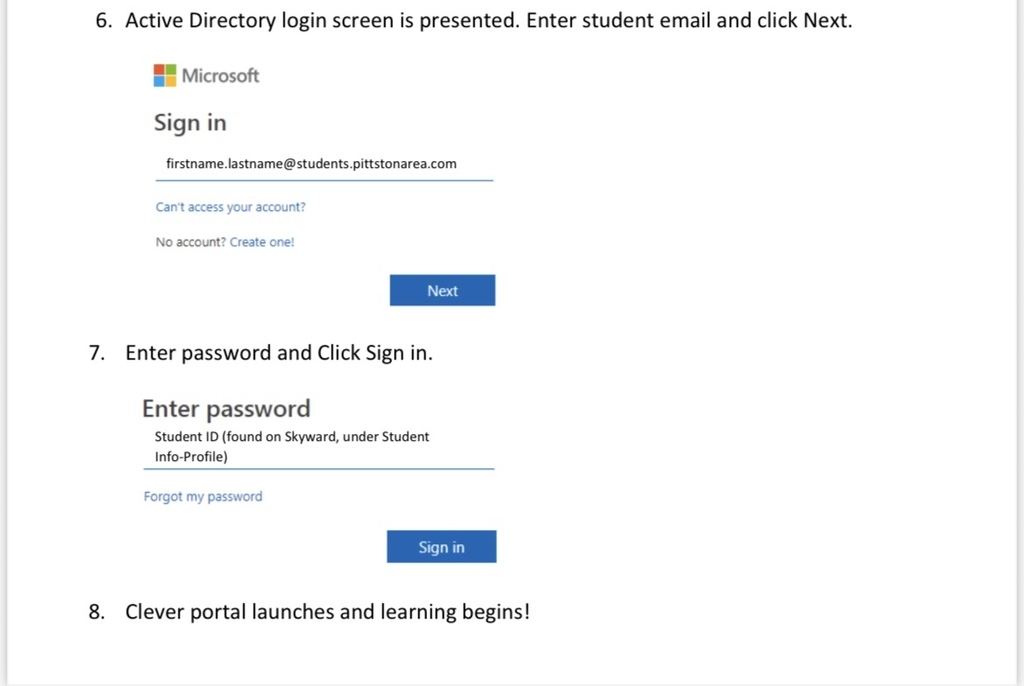Click the Next button
Viewport: 1024px width, 686px height.
(x=442, y=290)
